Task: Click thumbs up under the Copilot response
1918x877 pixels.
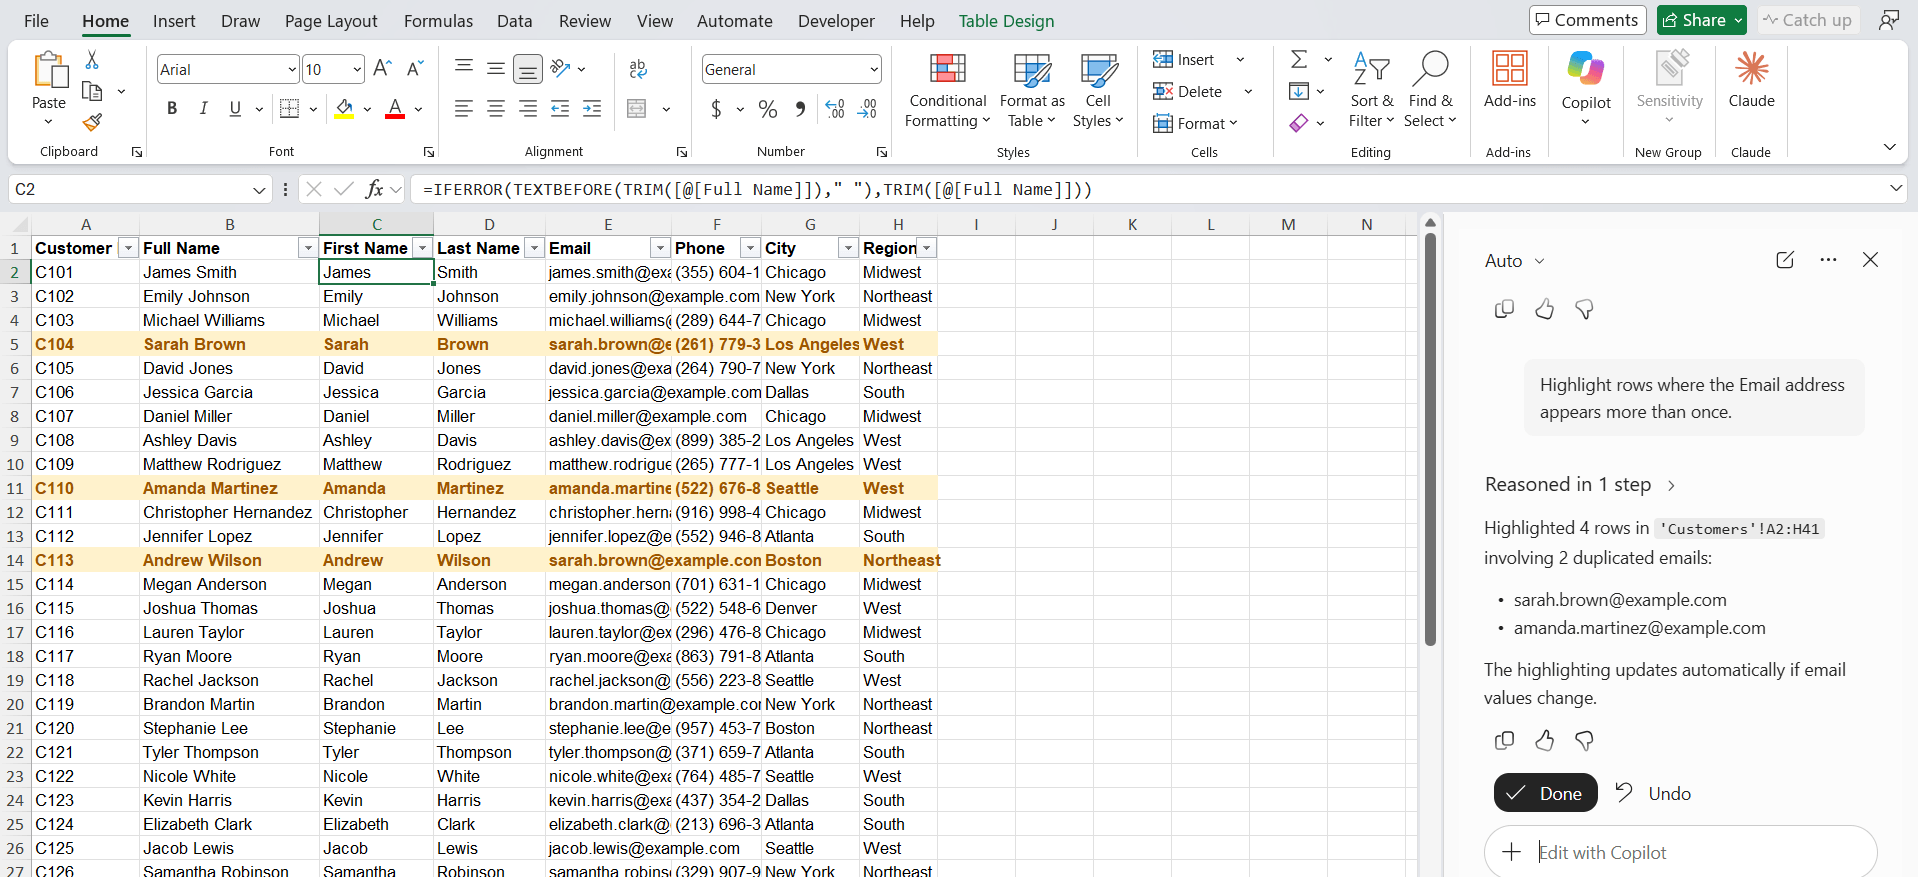Action: [1544, 740]
